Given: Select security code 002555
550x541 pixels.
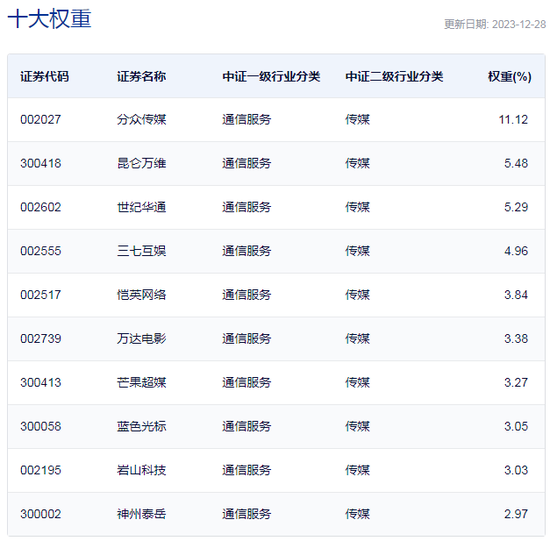Looking at the screenshot, I should point(41,251).
